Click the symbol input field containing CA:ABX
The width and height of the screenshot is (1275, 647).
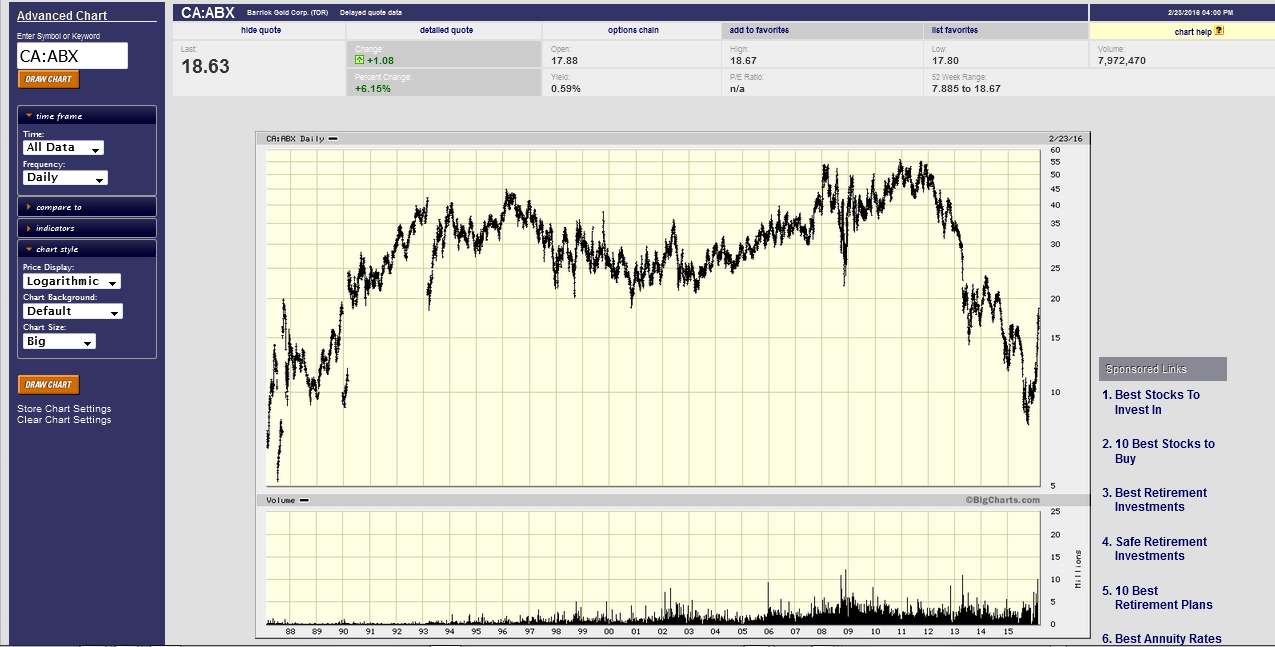pyautogui.click(x=72, y=56)
